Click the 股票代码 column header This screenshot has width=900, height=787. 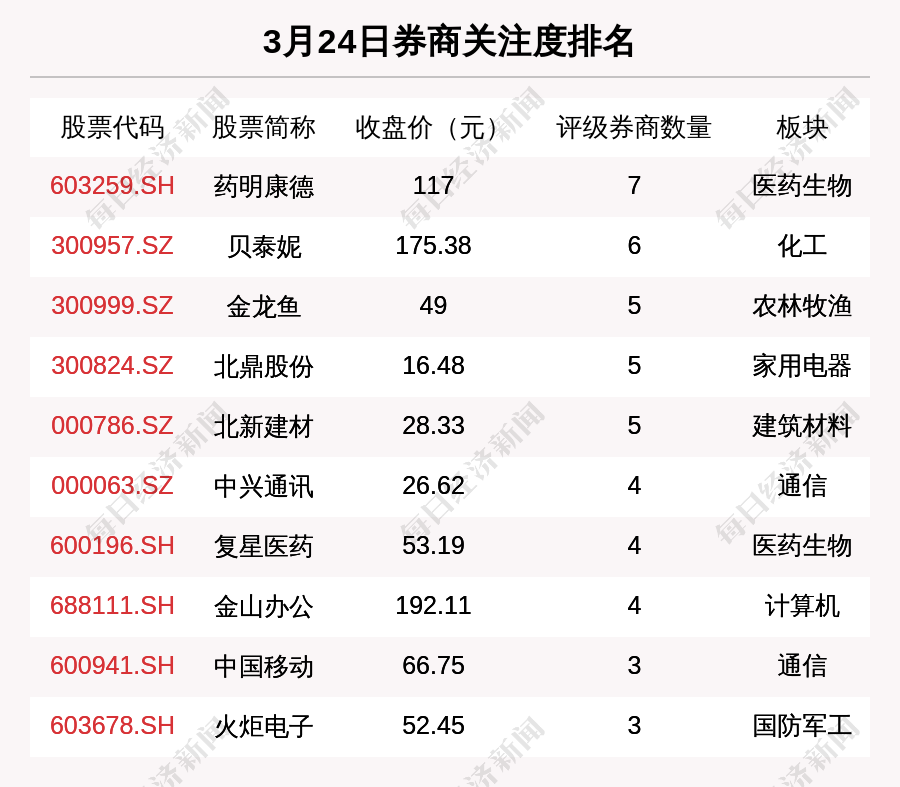(x=112, y=128)
